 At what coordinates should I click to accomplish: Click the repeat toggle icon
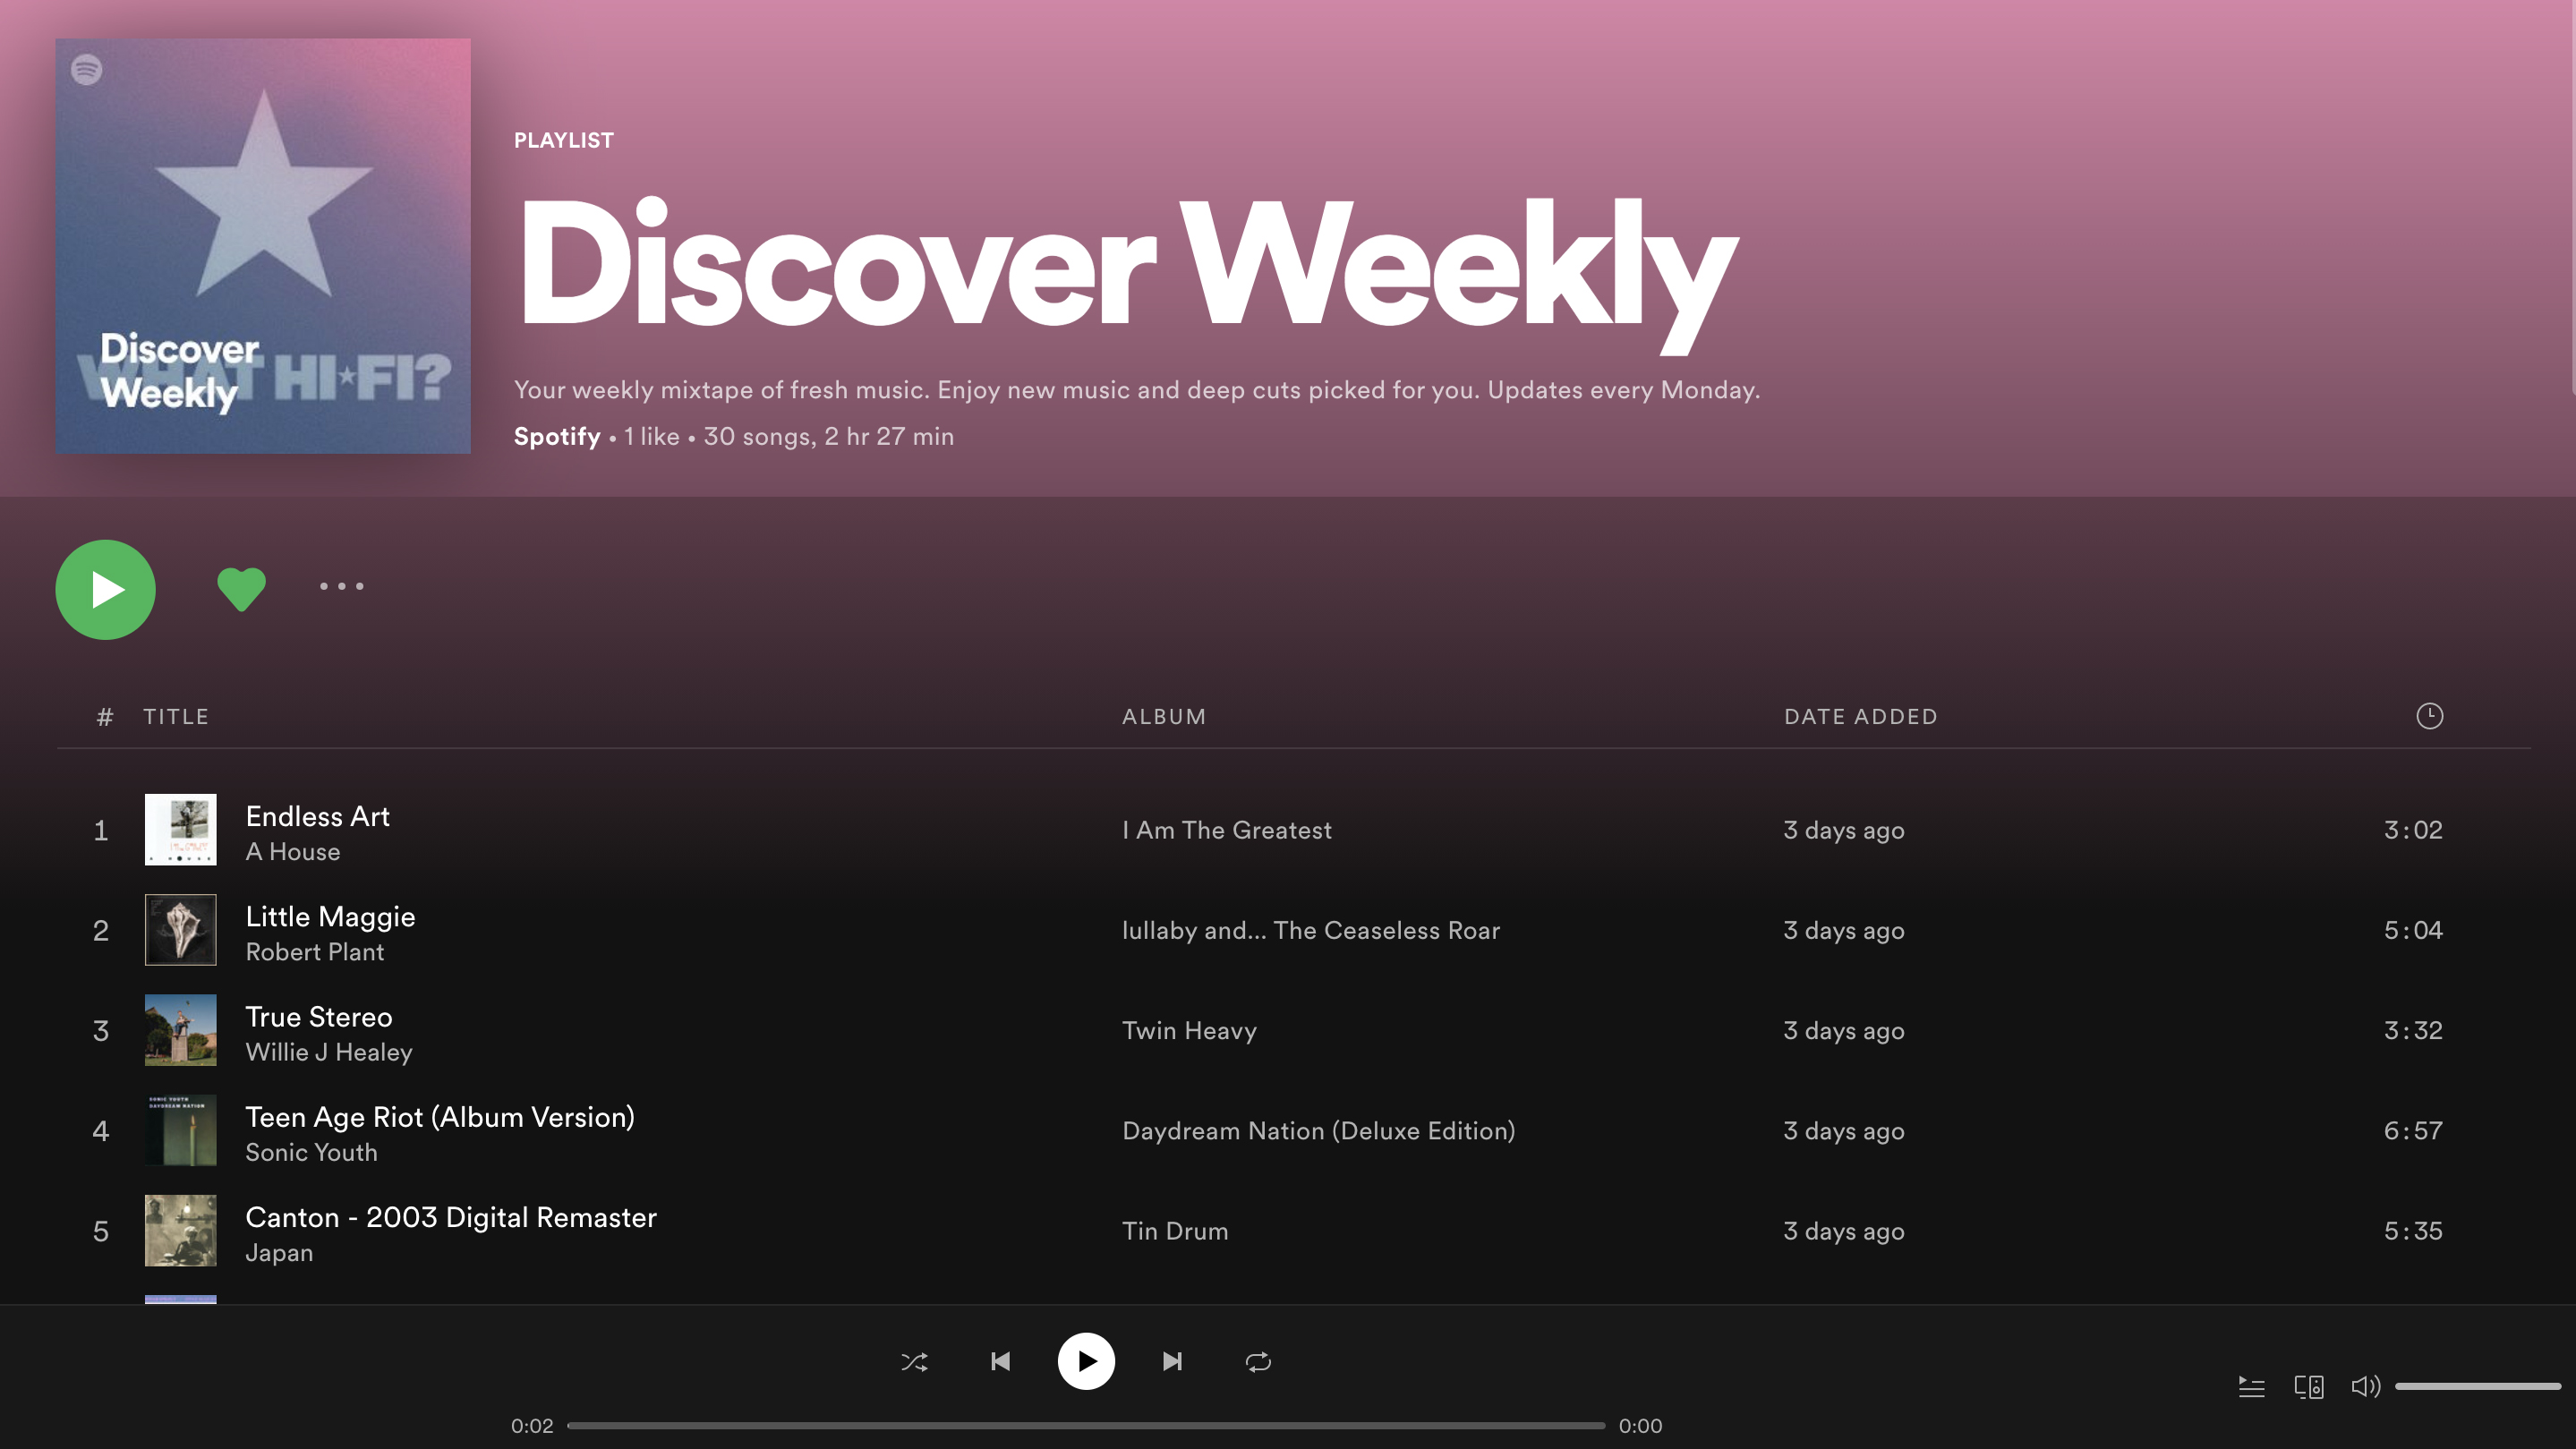click(1258, 1360)
